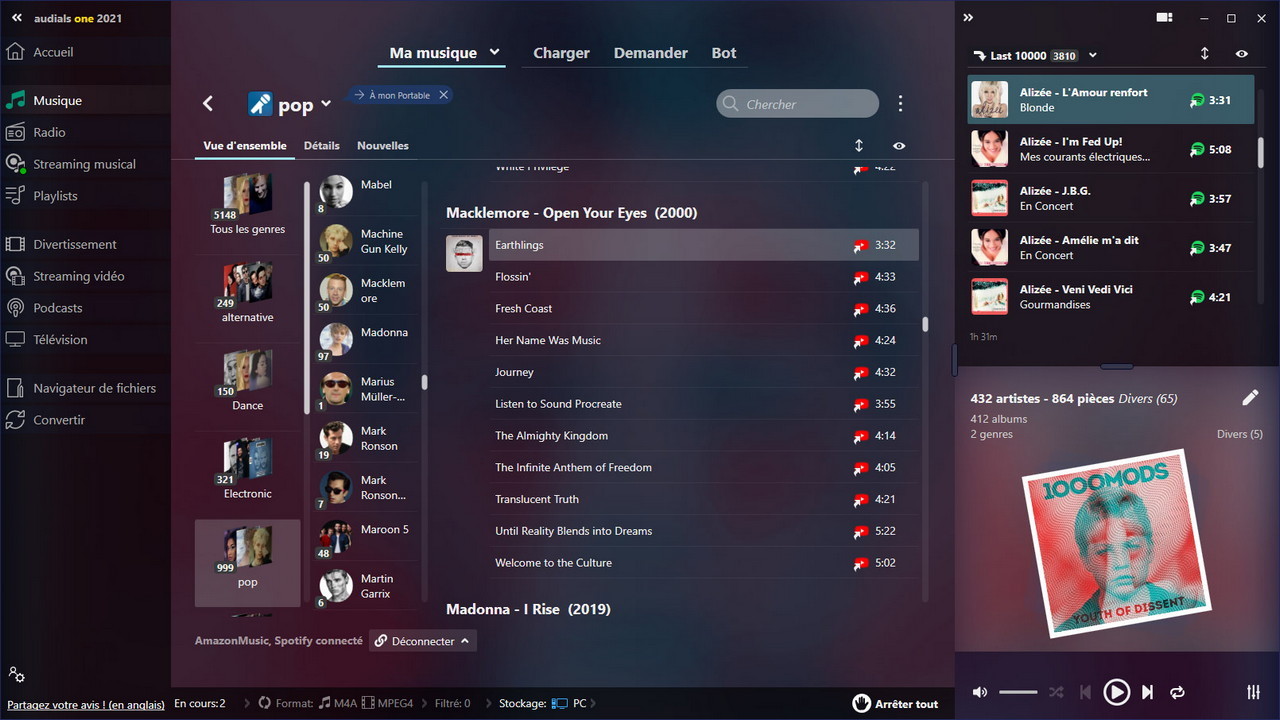Select Alizée - Veni Vedi Vici
This screenshot has width=1280, height=720.
tap(1110, 297)
